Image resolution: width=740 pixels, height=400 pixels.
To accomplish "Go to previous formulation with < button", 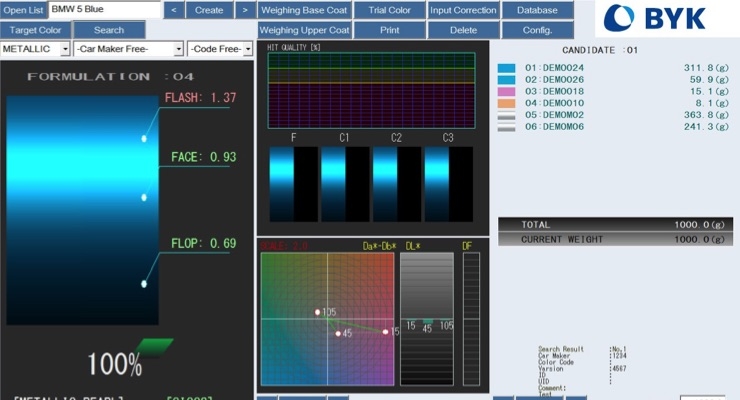I will (174, 10).
